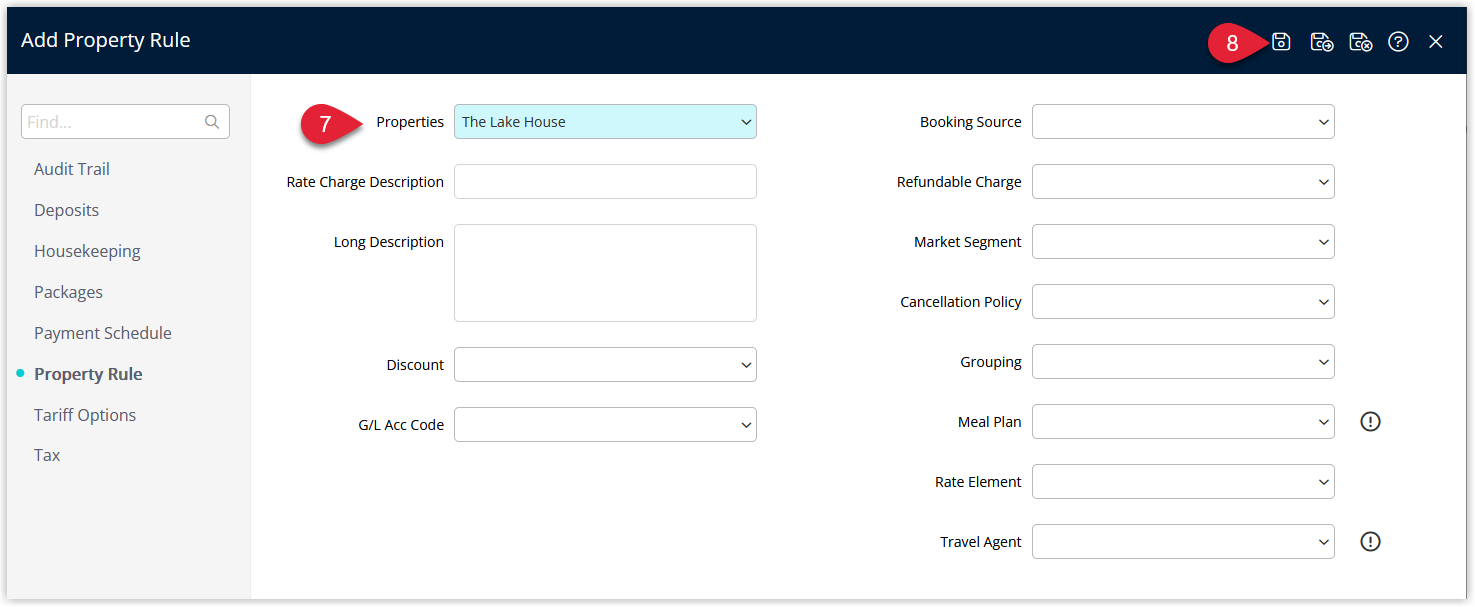Click the Find search field

coord(125,122)
